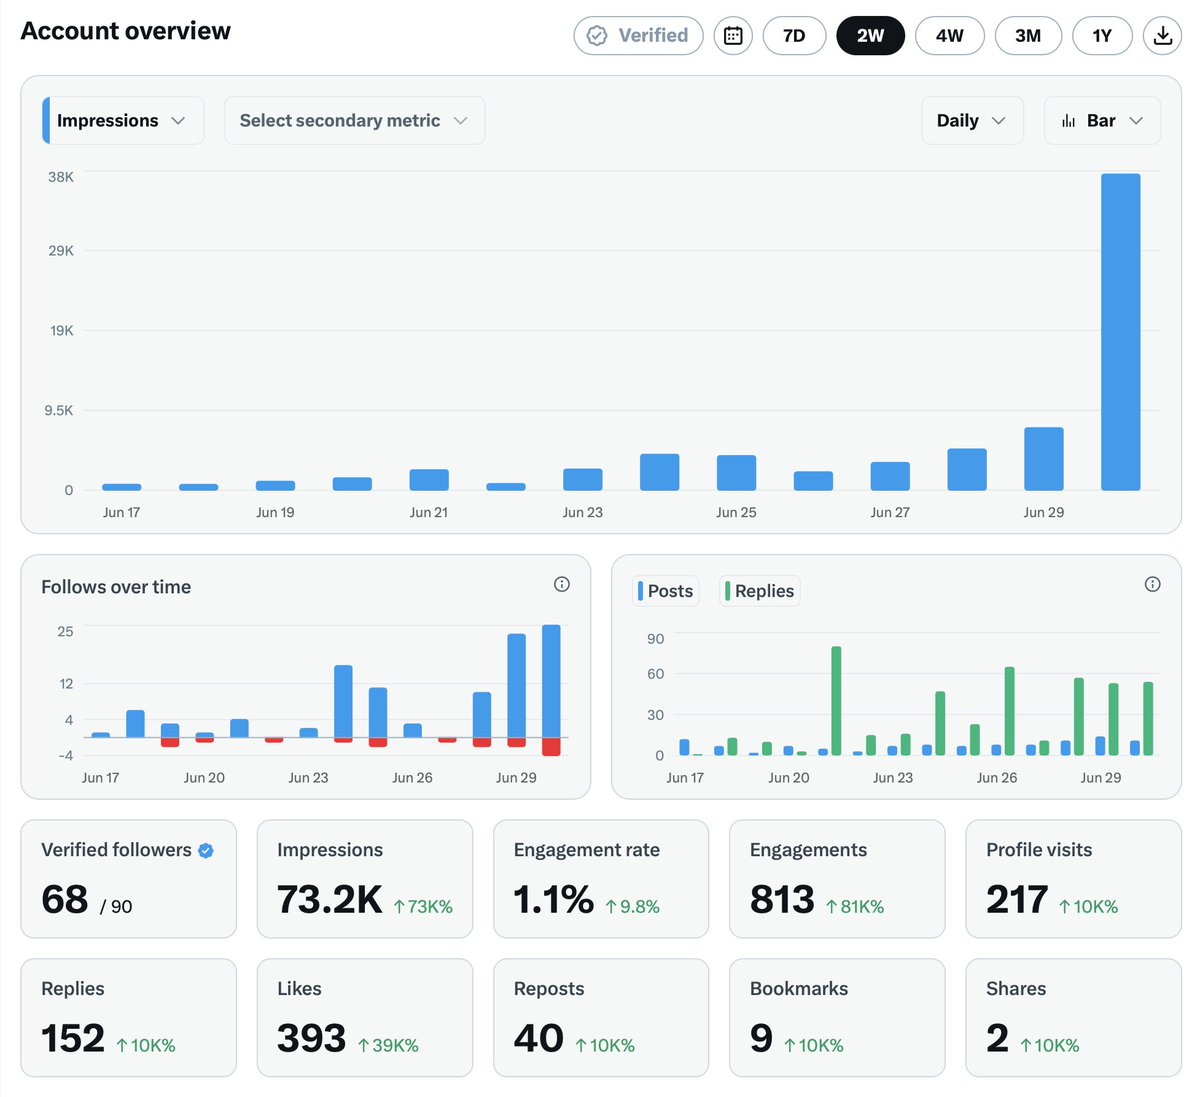Viewport: 1200px width, 1097px height.
Task: Select the 2W time range
Action: pos(871,36)
